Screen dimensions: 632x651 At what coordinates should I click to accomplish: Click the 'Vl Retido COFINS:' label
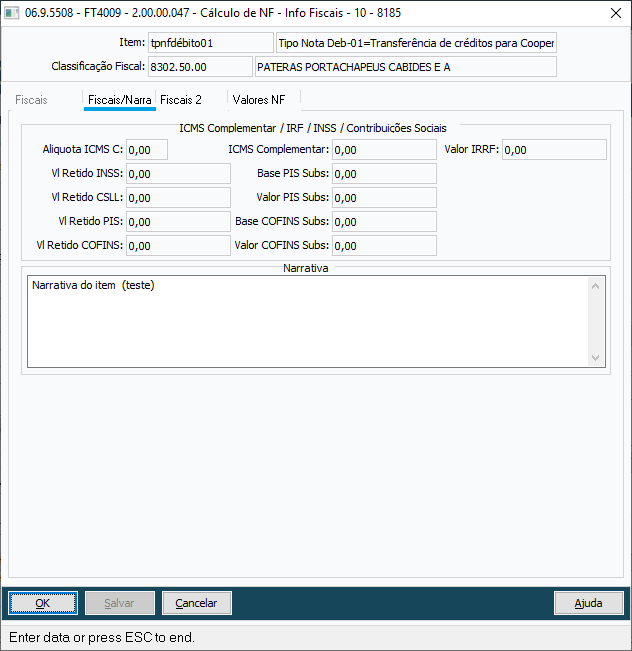click(x=79, y=245)
